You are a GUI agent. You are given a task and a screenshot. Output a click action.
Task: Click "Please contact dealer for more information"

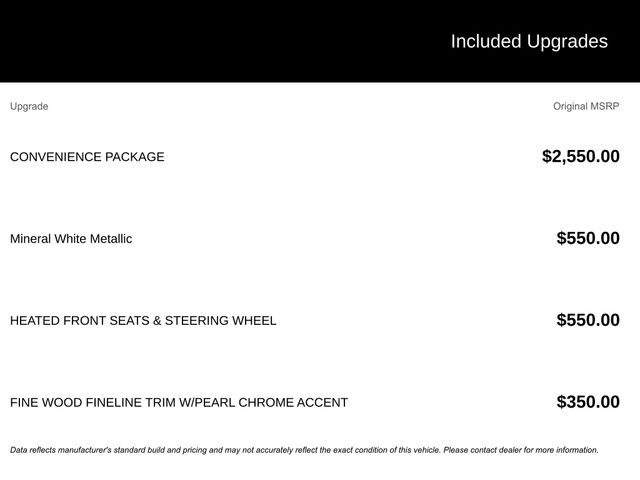(520, 450)
